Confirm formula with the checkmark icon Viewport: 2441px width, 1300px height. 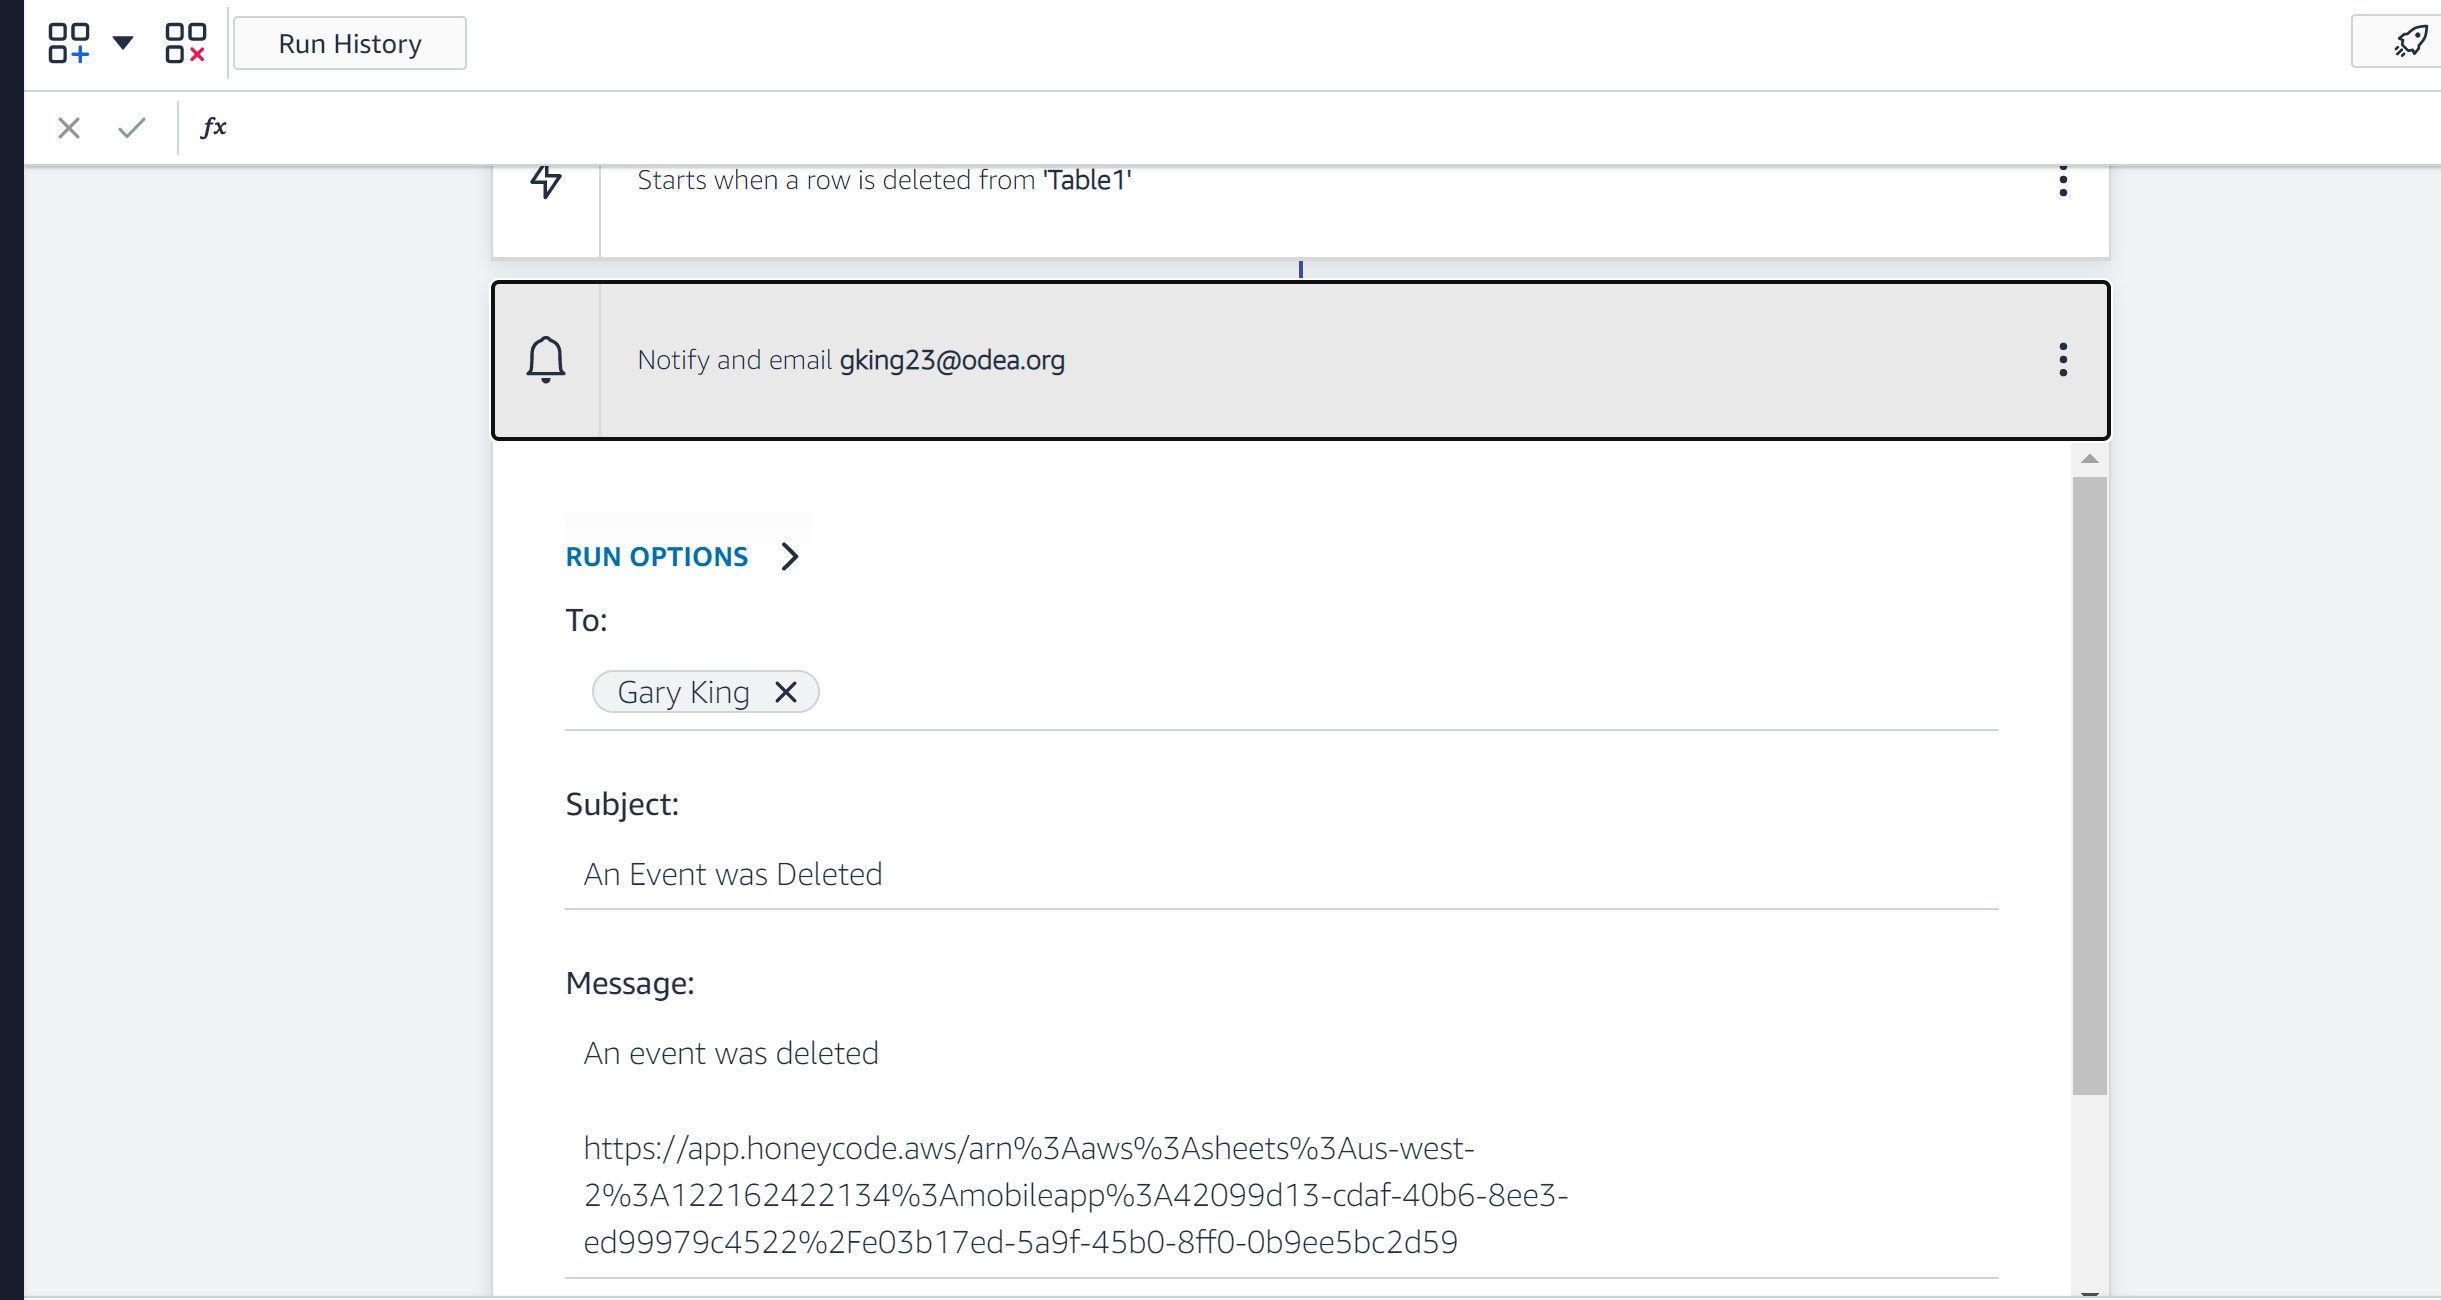click(x=132, y=128)
